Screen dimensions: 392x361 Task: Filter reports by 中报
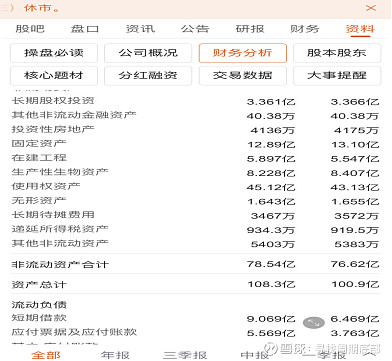(x=255, y=355)
